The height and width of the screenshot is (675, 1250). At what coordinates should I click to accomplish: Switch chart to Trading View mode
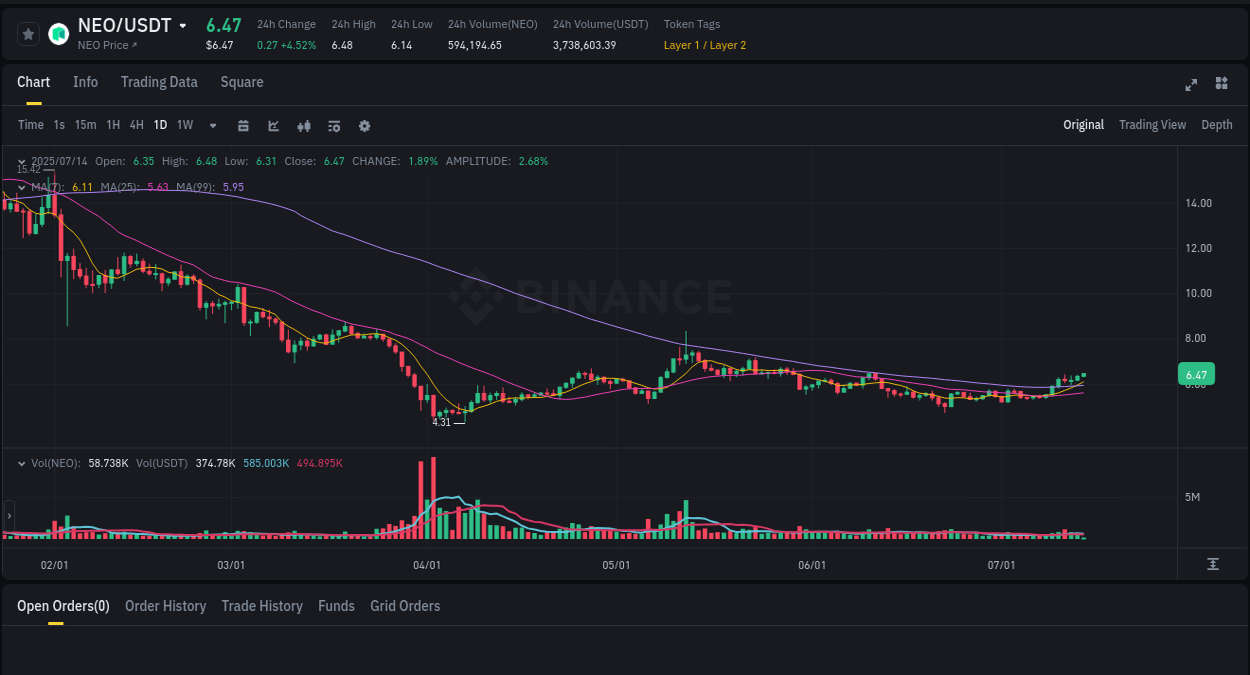pos(1152,125)
